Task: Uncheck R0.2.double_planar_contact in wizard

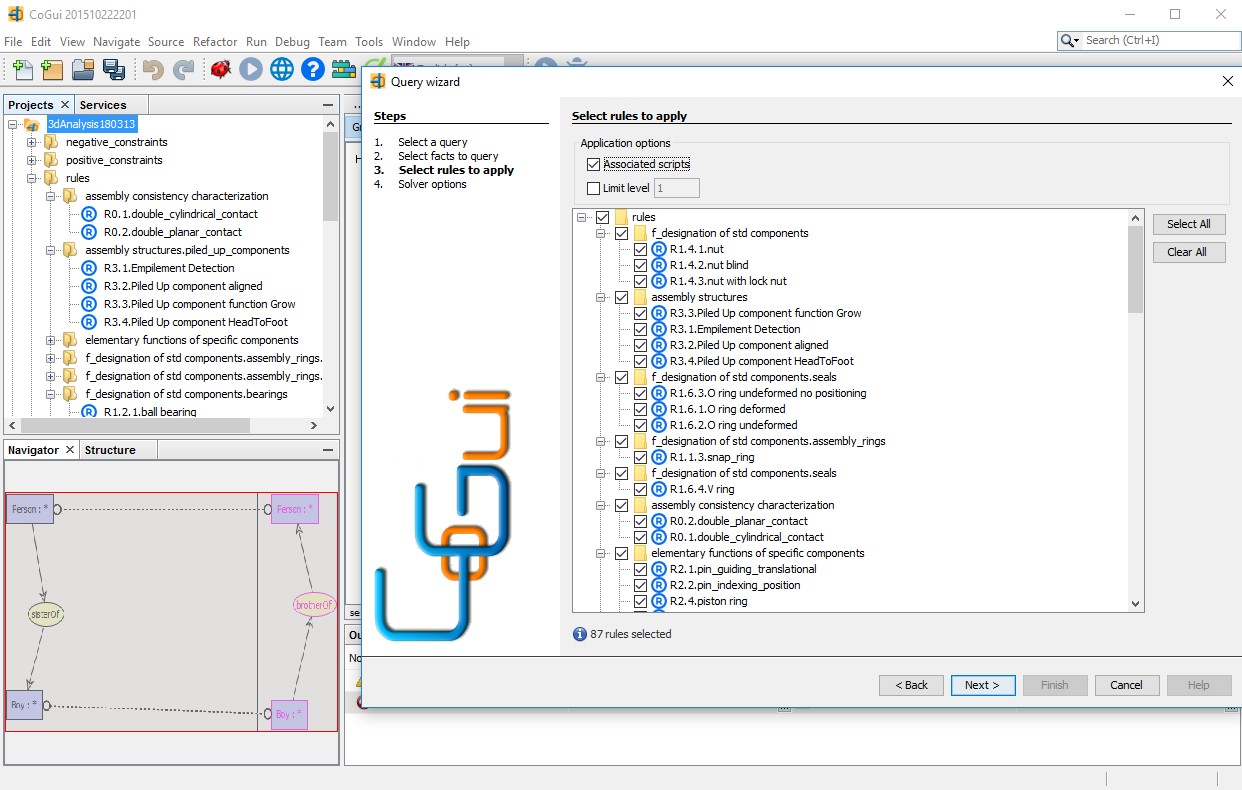Action: [641, 521]
